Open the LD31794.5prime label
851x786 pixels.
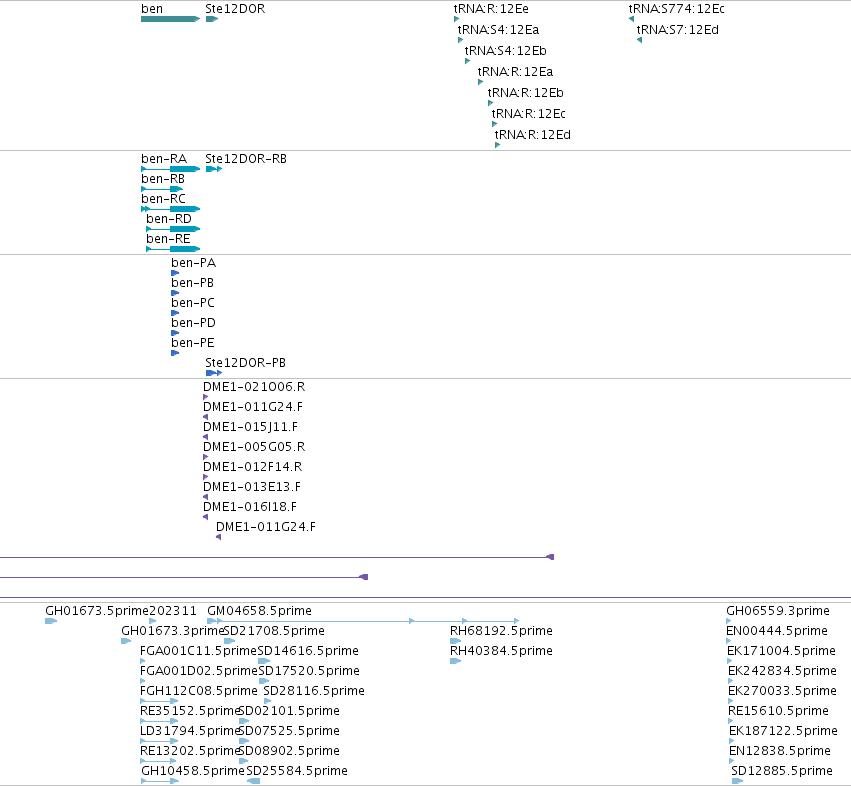point(189,731)
